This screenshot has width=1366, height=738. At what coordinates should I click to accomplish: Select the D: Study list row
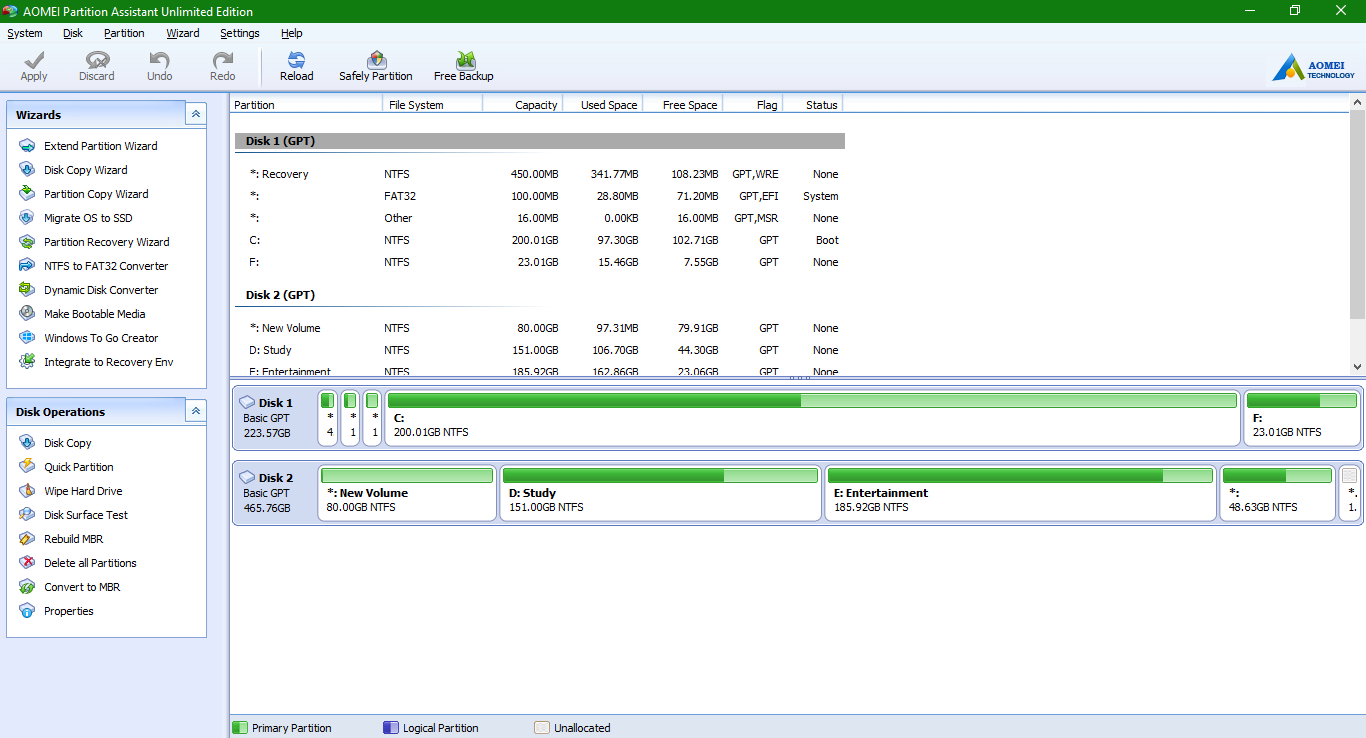540,350
